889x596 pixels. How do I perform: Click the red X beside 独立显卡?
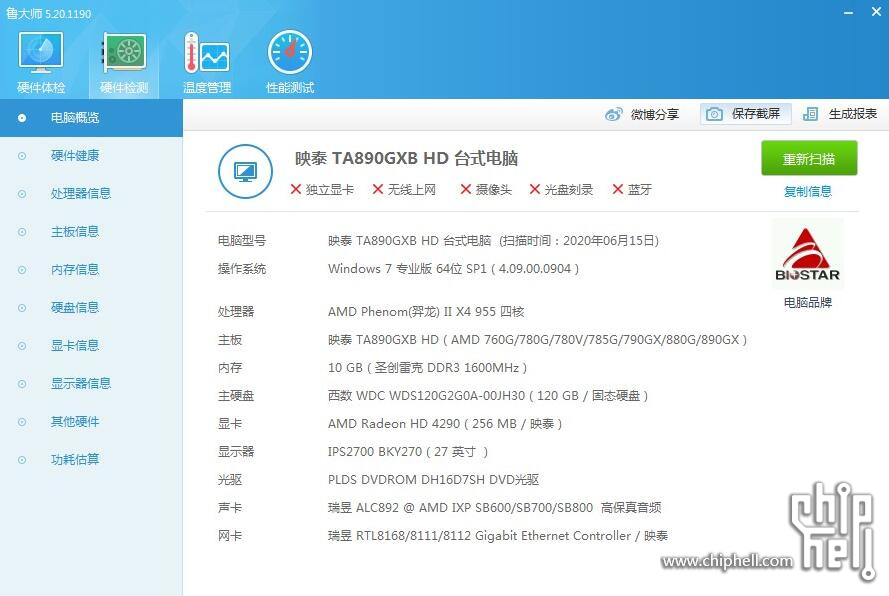tap(295, 189)
